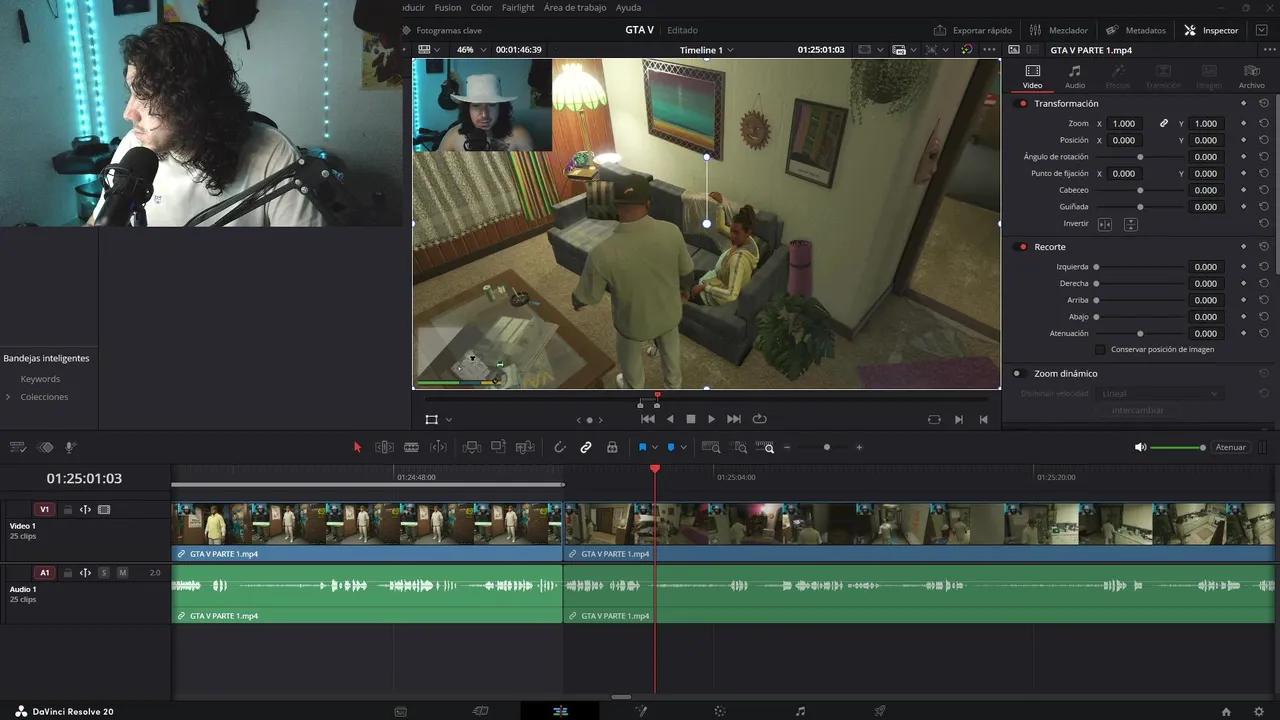Click Exportar rápido button
1280x720 pixels.
(973, 30)
